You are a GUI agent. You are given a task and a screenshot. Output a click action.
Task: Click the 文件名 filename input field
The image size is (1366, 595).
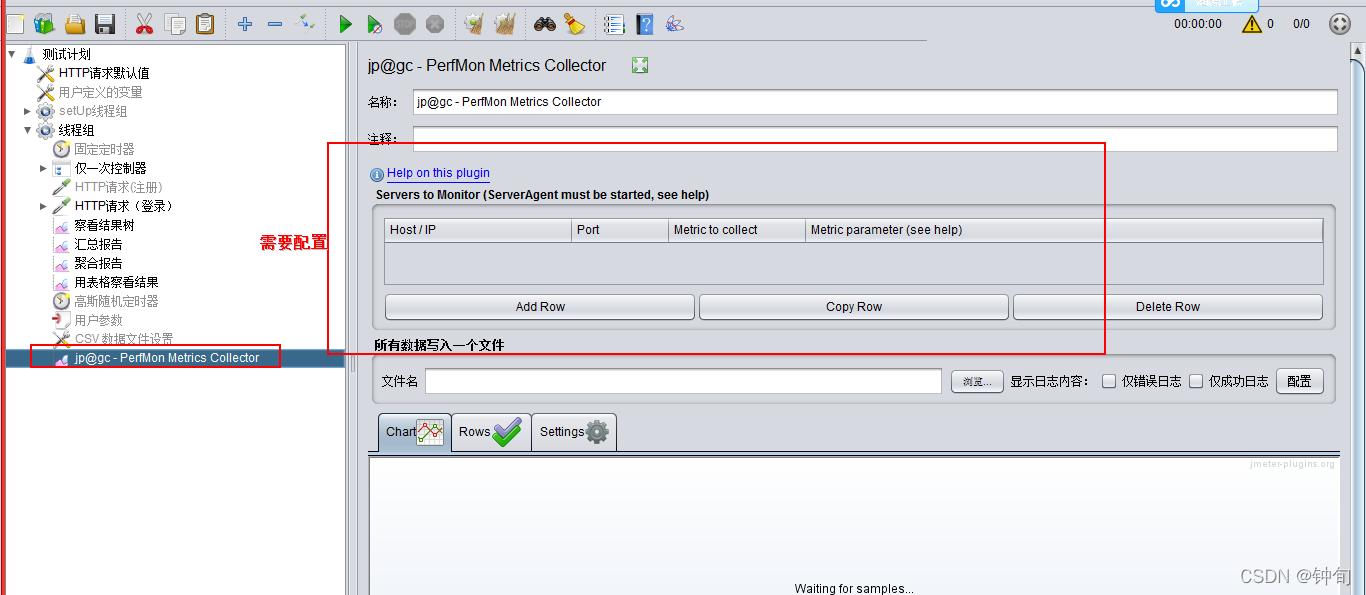[683, 381]
